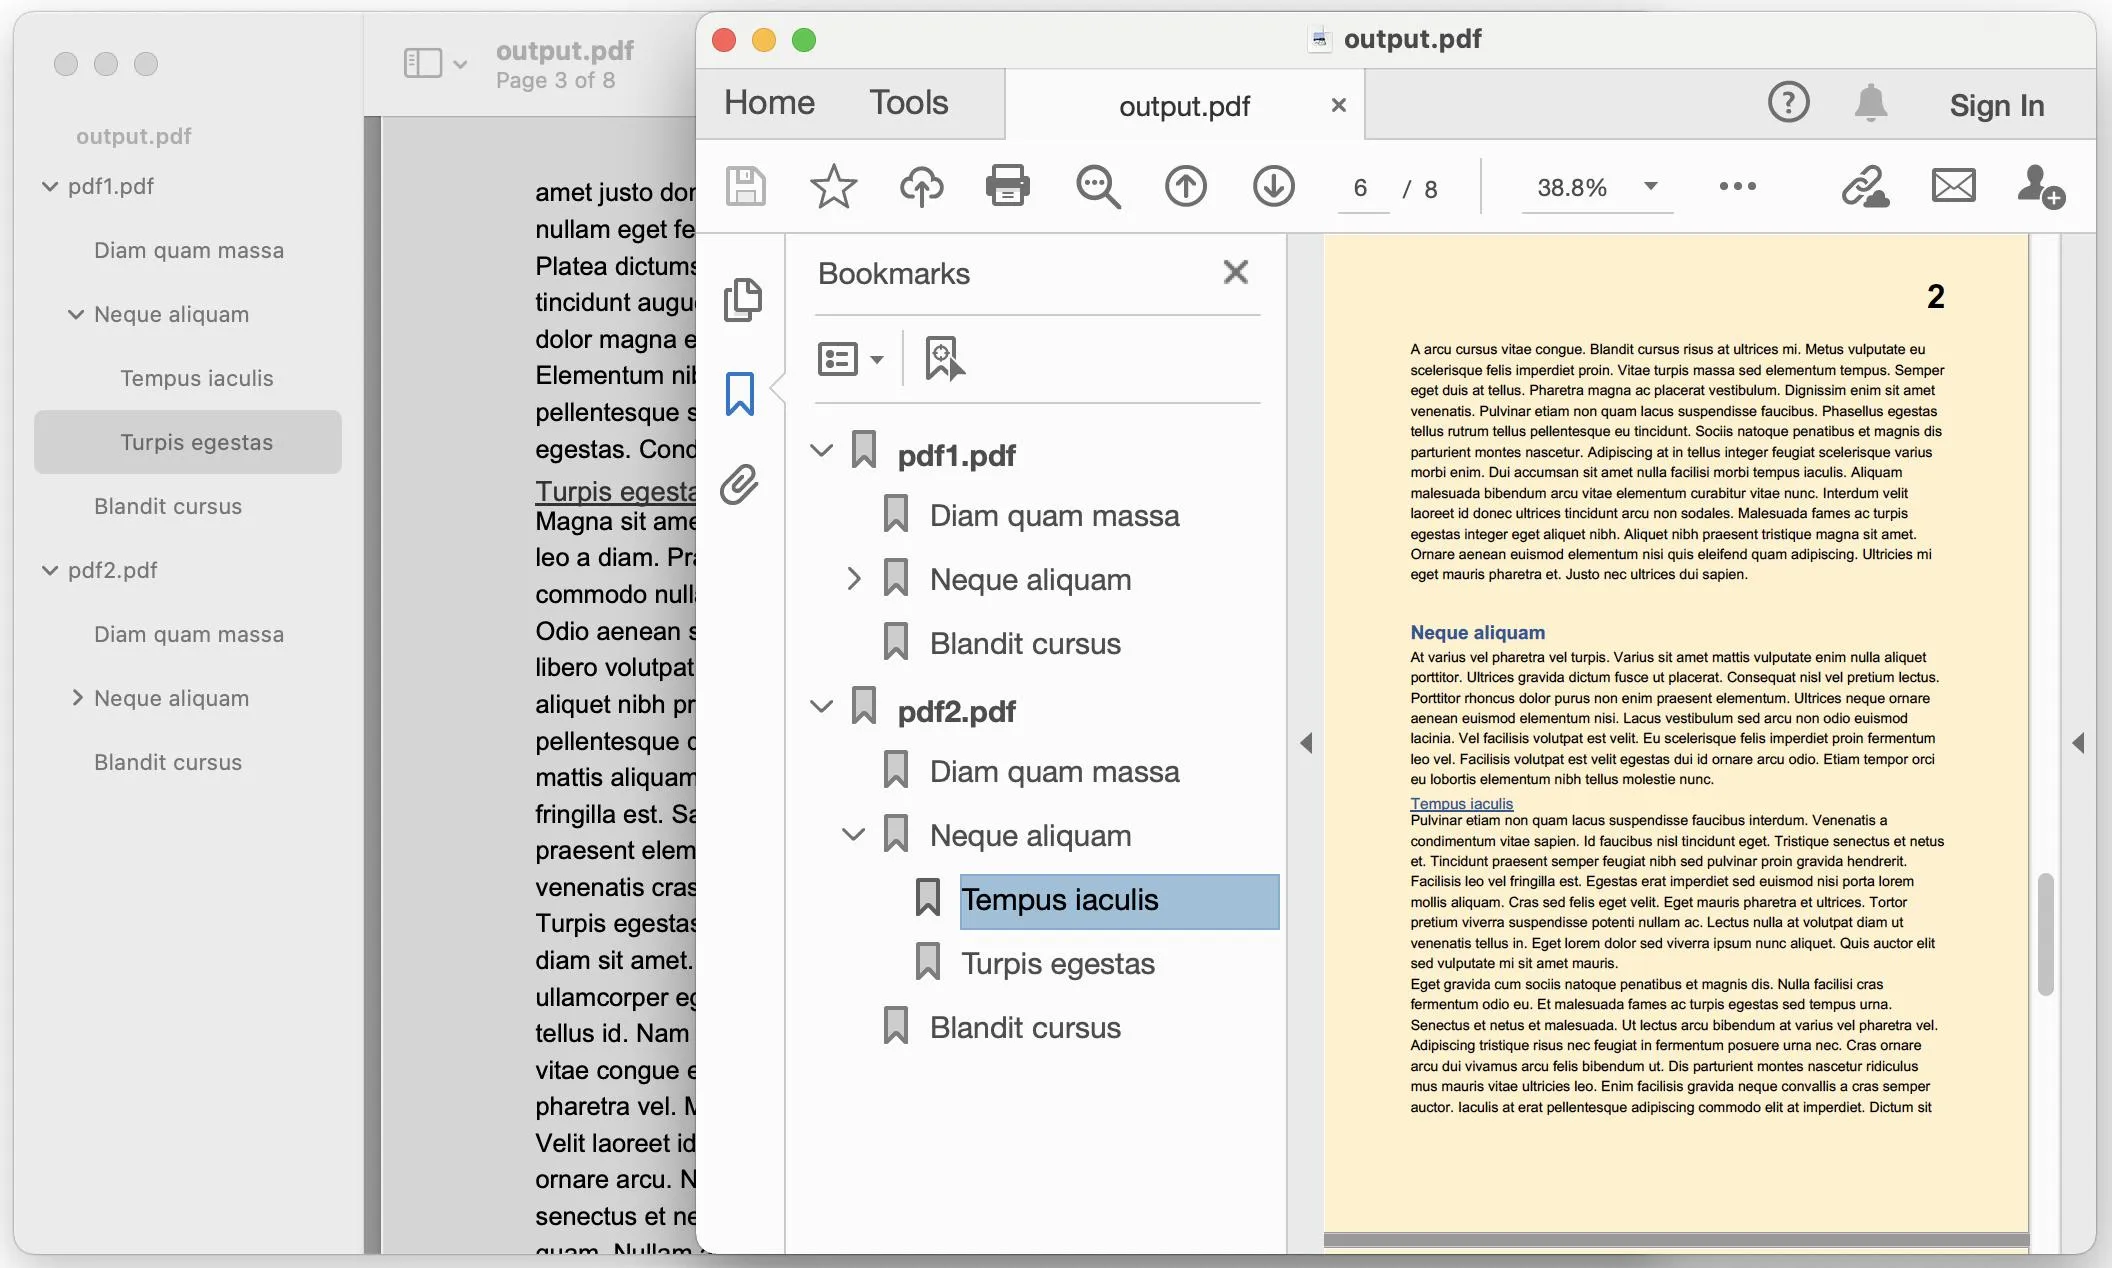Open the find text magnifier tool
The height and width of the screenshot is (1268, 2112).
(1097, 186)
